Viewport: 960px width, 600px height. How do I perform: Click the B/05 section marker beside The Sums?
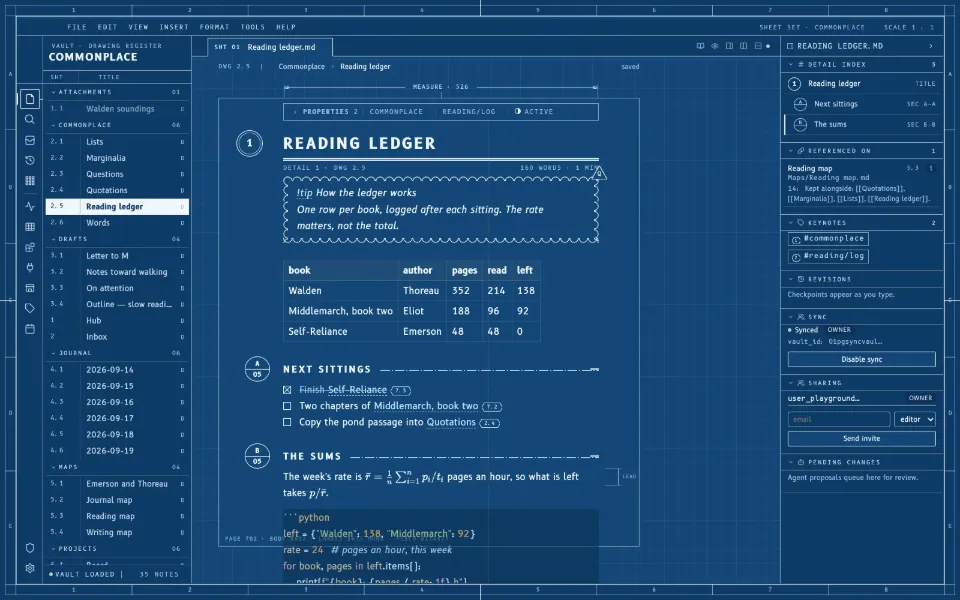tap(257, 456)
